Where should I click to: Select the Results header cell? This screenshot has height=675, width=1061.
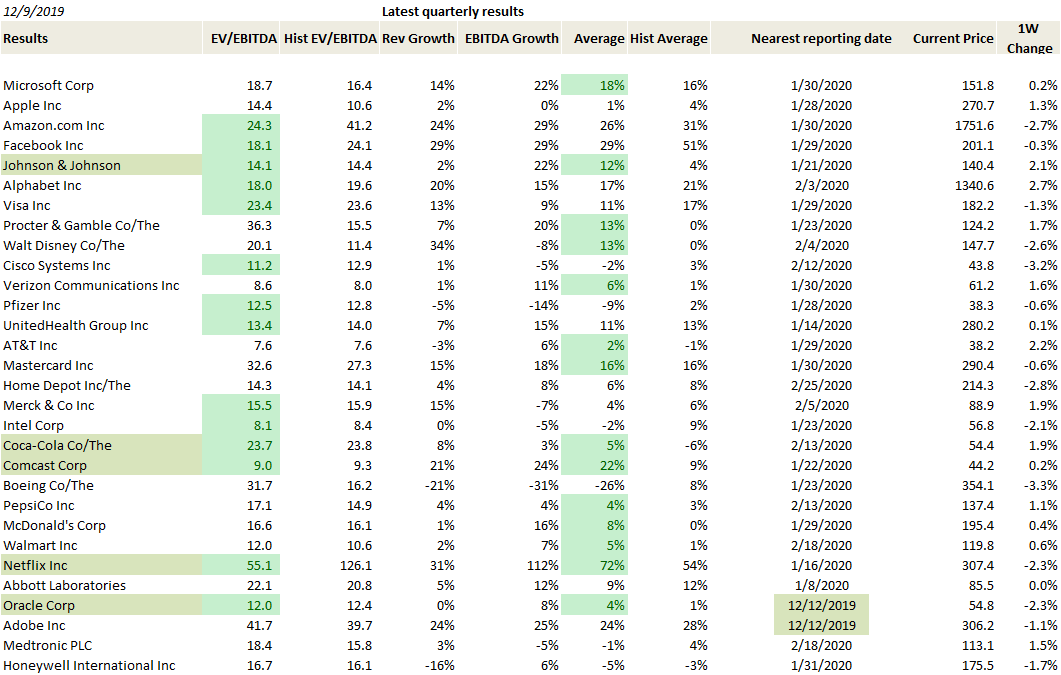26,39
